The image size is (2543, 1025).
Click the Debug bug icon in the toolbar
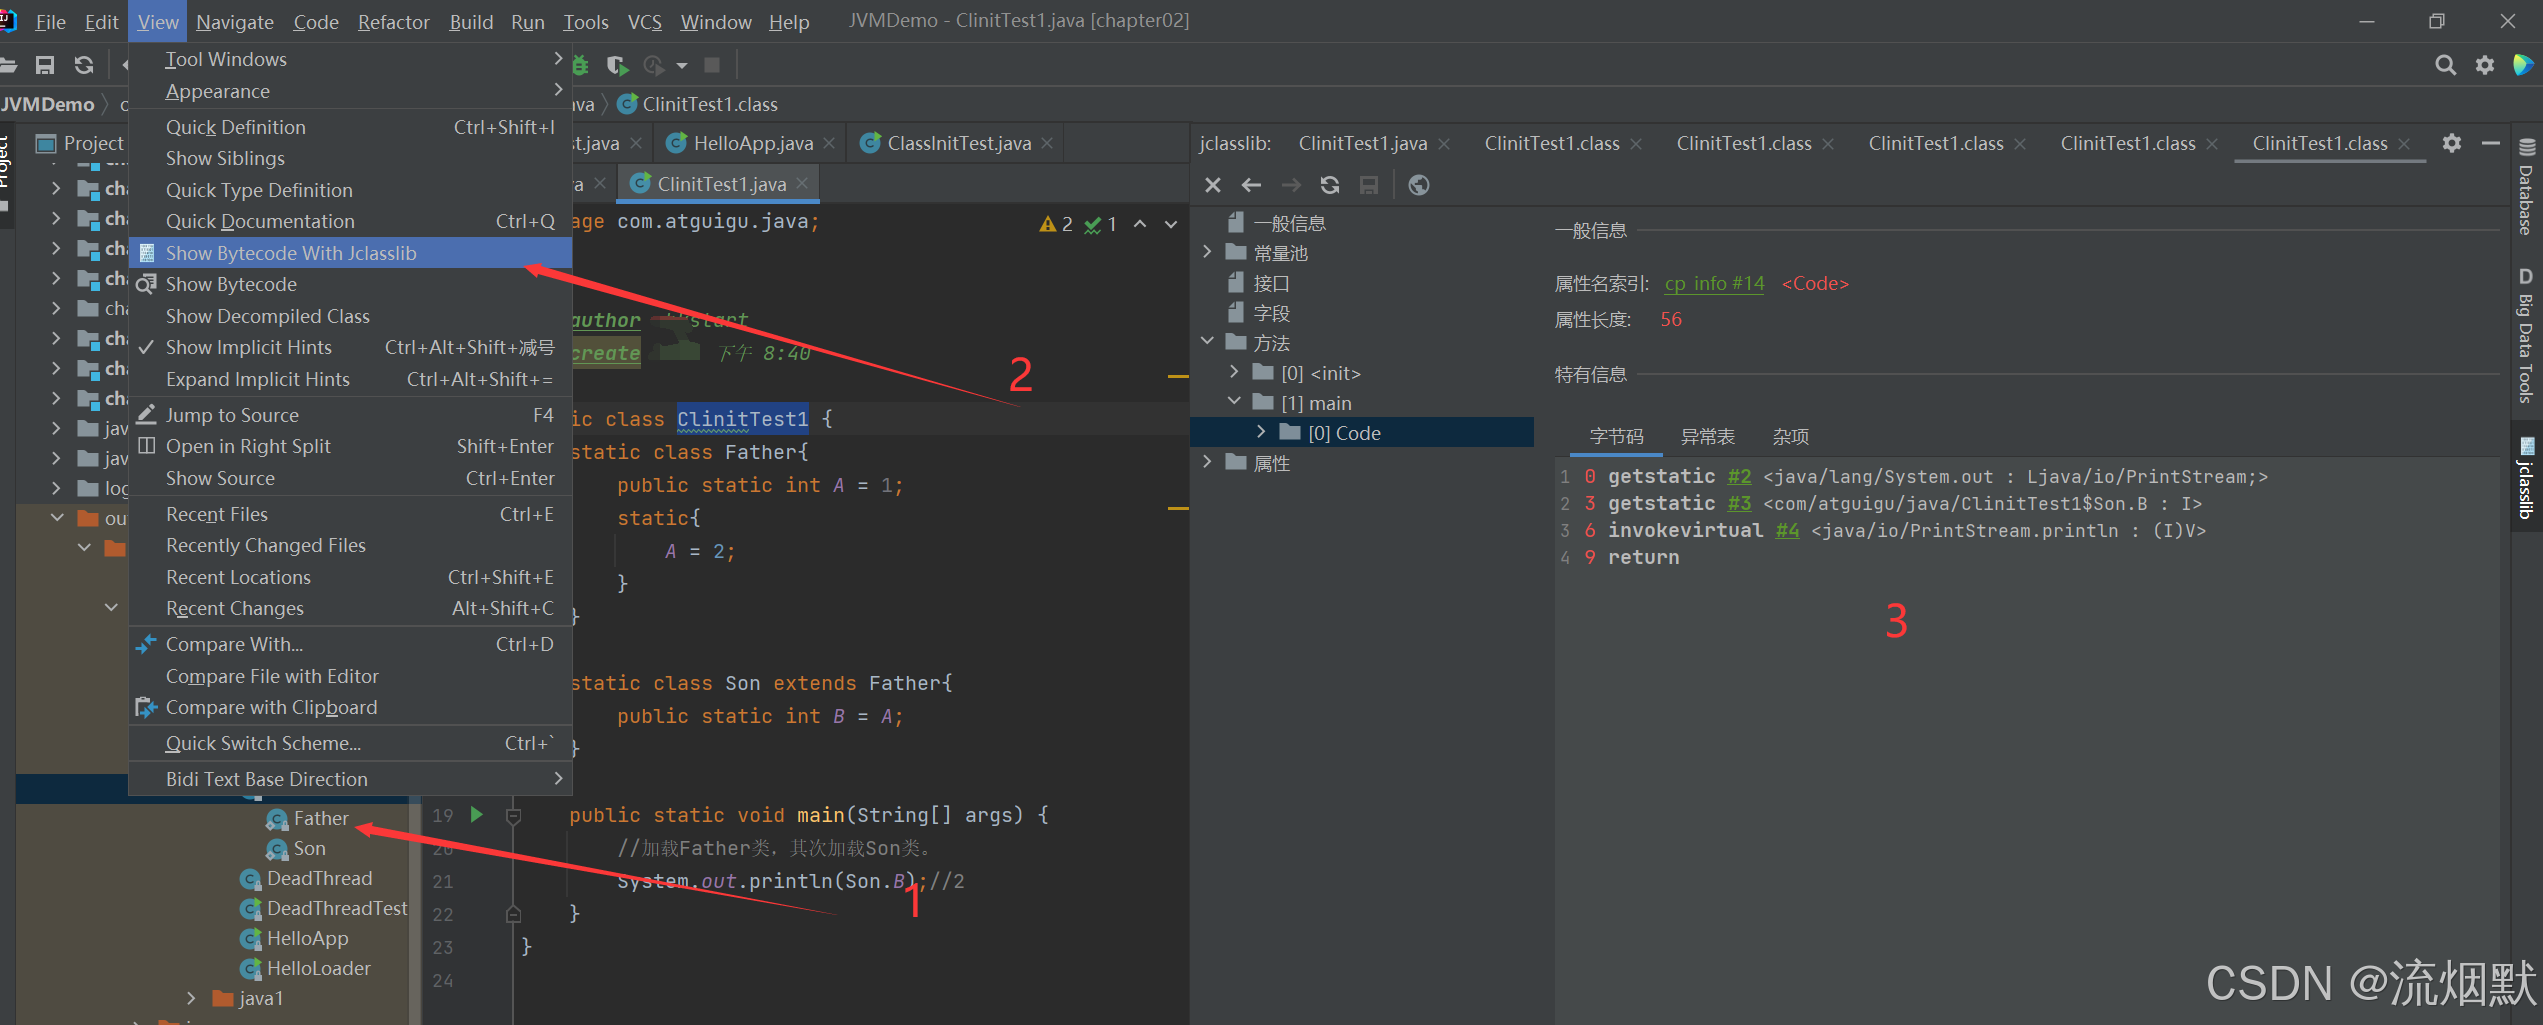pos(580,65)
